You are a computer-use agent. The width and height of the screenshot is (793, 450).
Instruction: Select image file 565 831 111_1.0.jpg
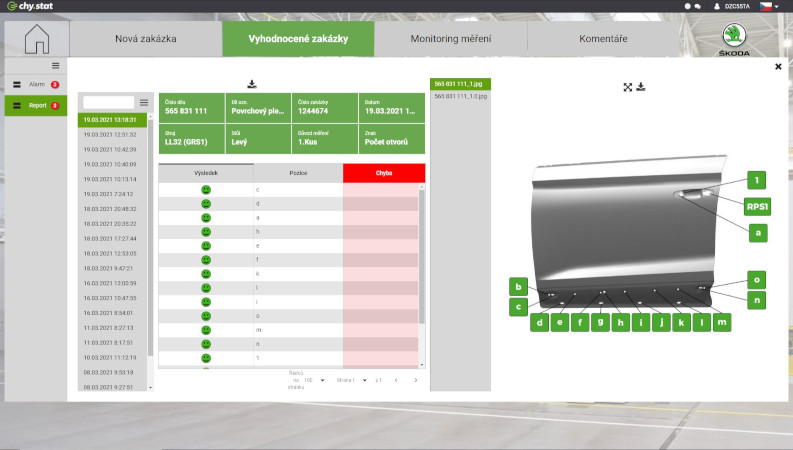coord(460,96)
